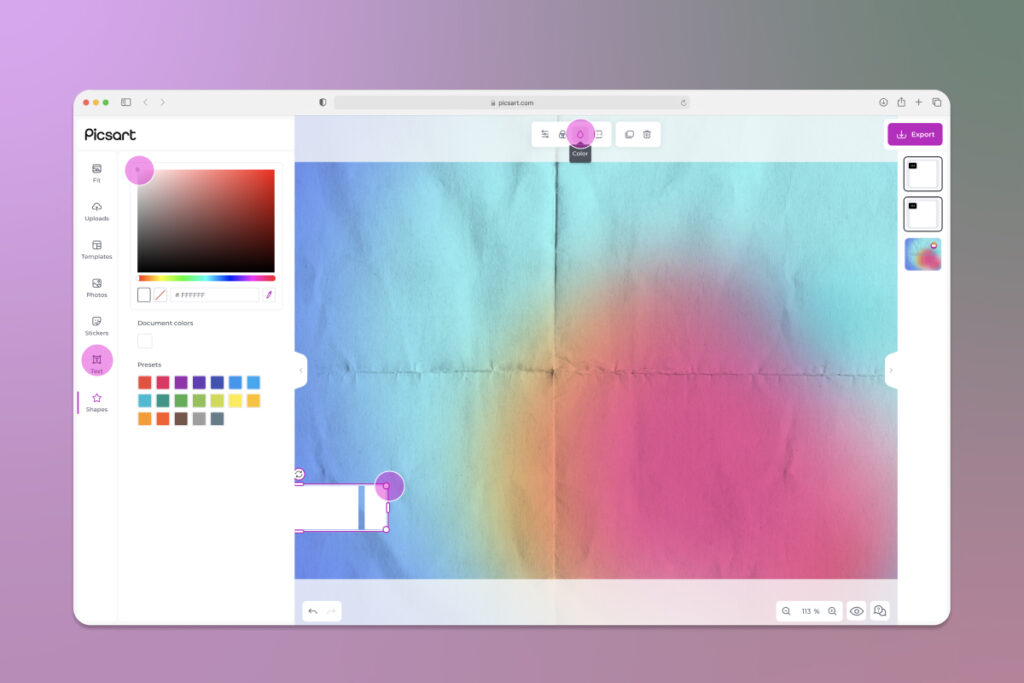
Task: Open the Color tool above the canvas
Action: point(580,133)
